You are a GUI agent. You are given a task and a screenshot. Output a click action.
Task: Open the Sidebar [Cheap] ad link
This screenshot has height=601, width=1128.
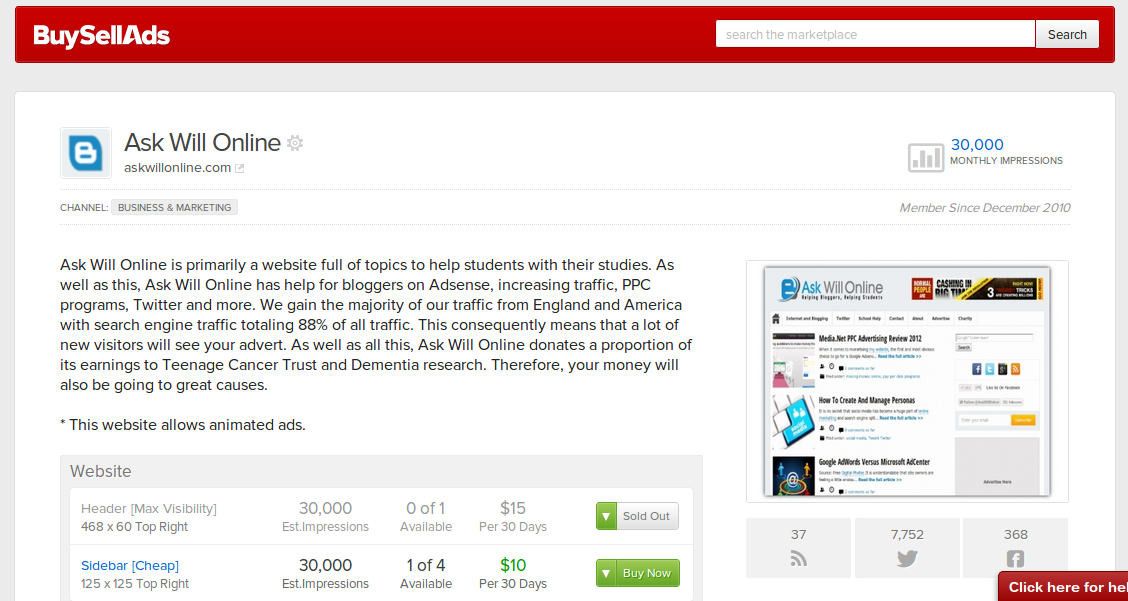click(x=130, y=565)
